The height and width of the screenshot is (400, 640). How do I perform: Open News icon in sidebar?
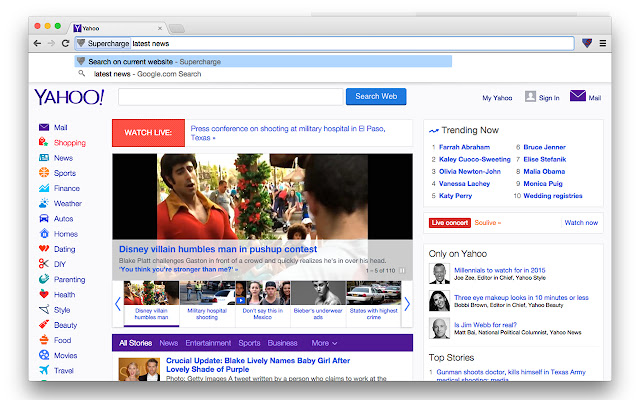44,158
